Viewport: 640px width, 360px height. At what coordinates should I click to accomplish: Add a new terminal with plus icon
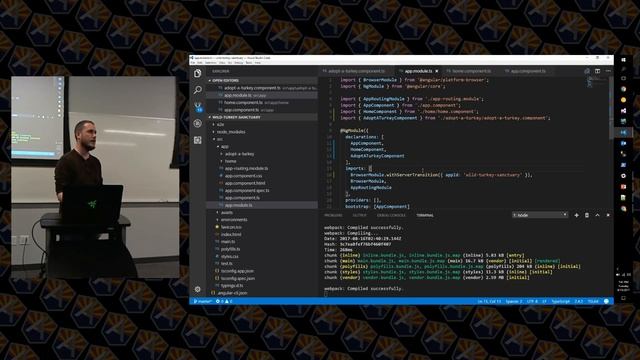coord(576,215)
